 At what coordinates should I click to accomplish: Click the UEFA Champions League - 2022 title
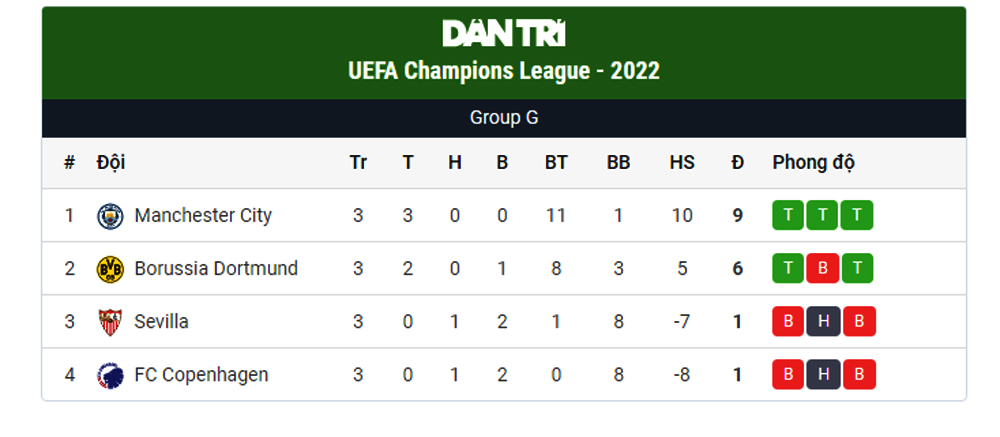tap(504, 71)
